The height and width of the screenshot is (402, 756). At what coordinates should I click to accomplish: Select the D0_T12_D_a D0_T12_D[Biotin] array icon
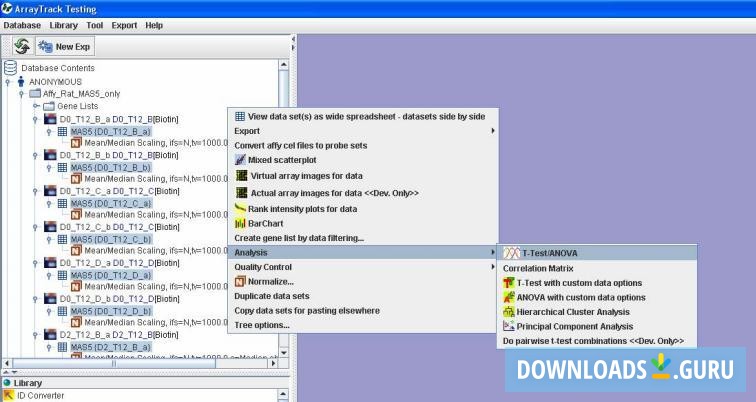(x=50, y=263)
